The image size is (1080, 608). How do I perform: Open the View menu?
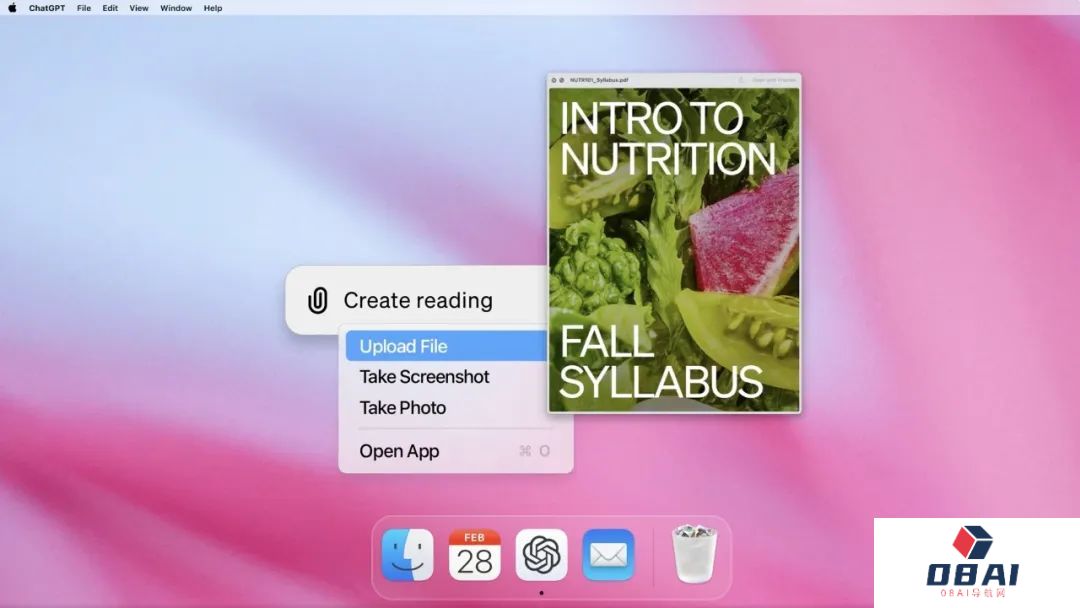(x=139, y=8)
